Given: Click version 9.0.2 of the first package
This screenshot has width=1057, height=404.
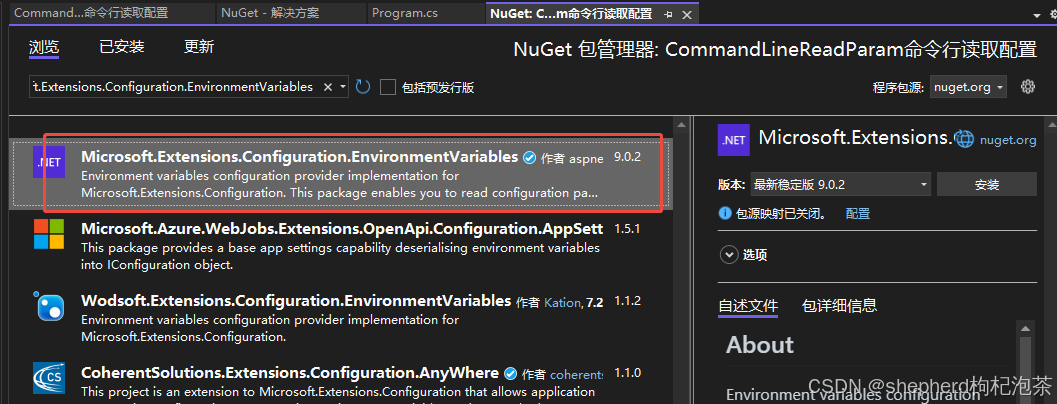Looking at the screenshot, I should (627, 156).
